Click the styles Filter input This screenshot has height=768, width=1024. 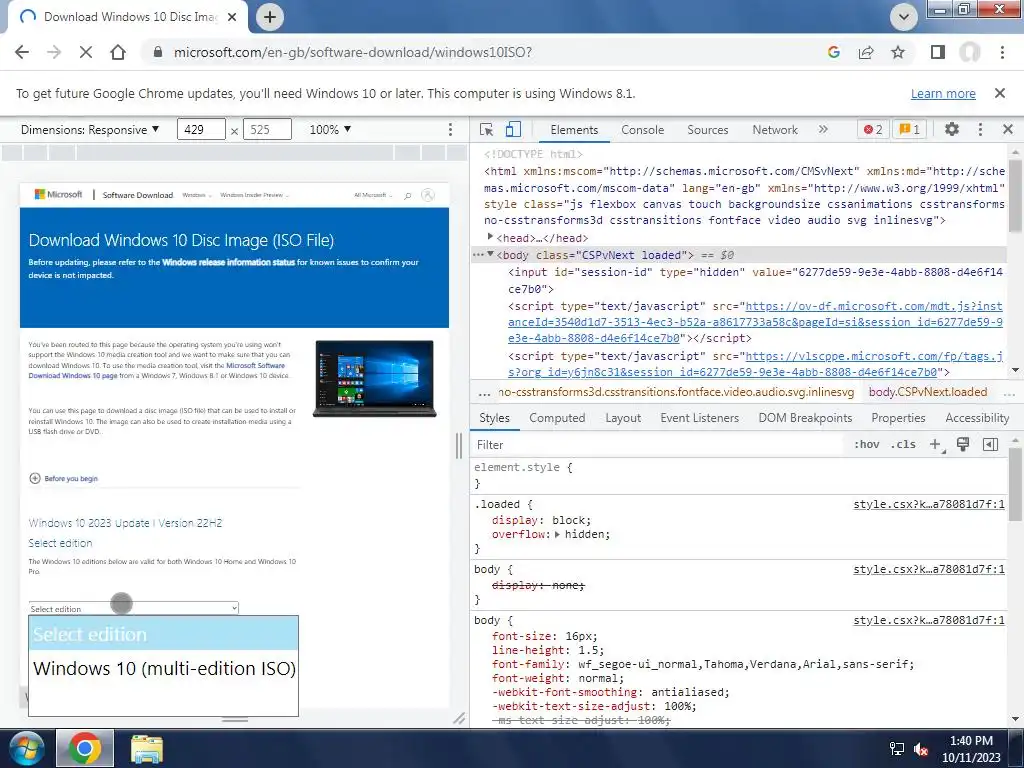tap(658, 445)
